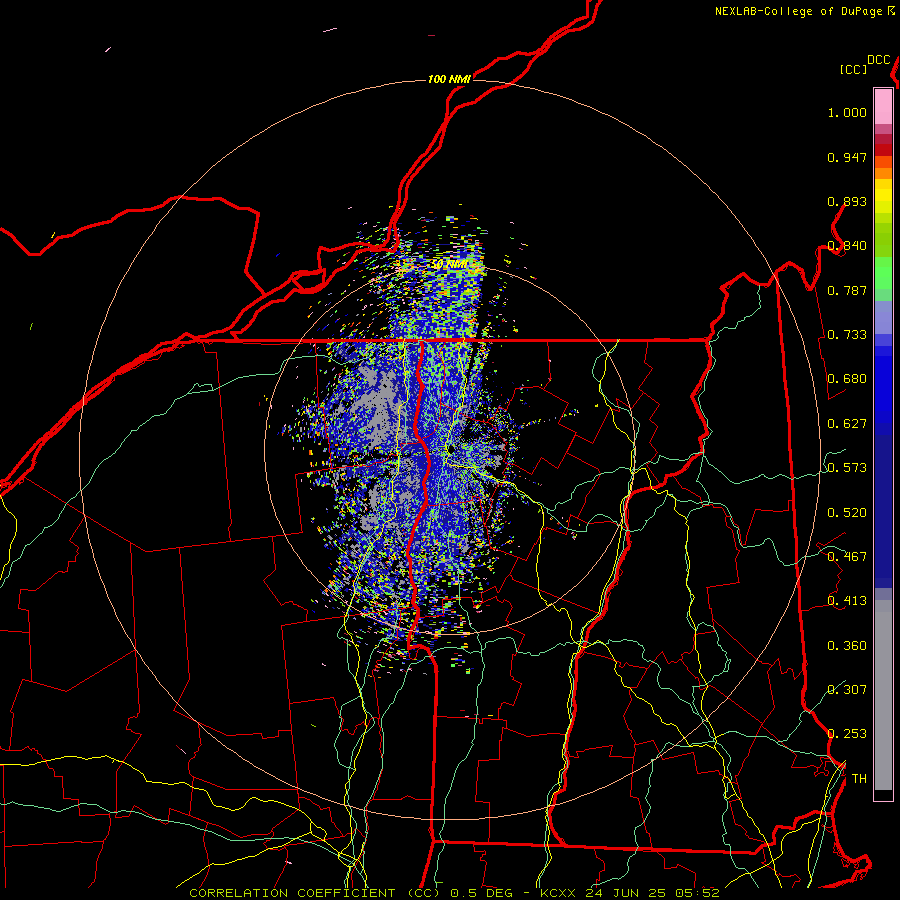Viewport: 900px width, 900px height.
Task: Pick the orange segment of the color bar
Action: pos(883,173)
